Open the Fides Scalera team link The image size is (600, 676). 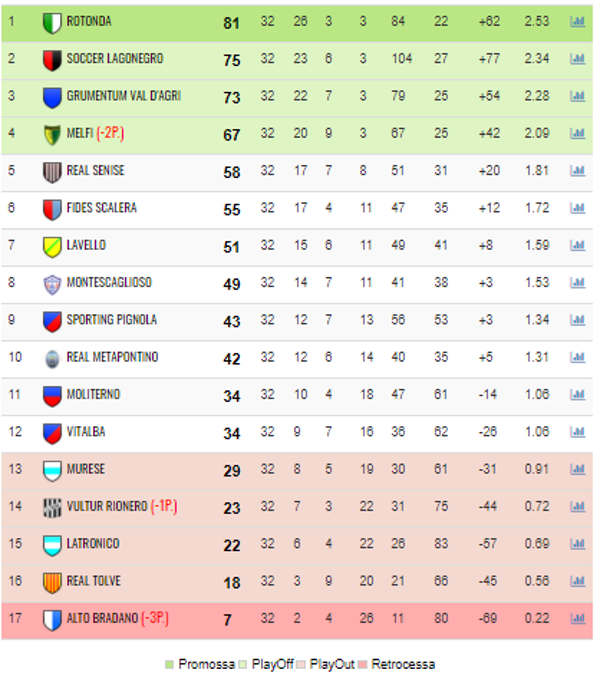click(x=102, y=208)
